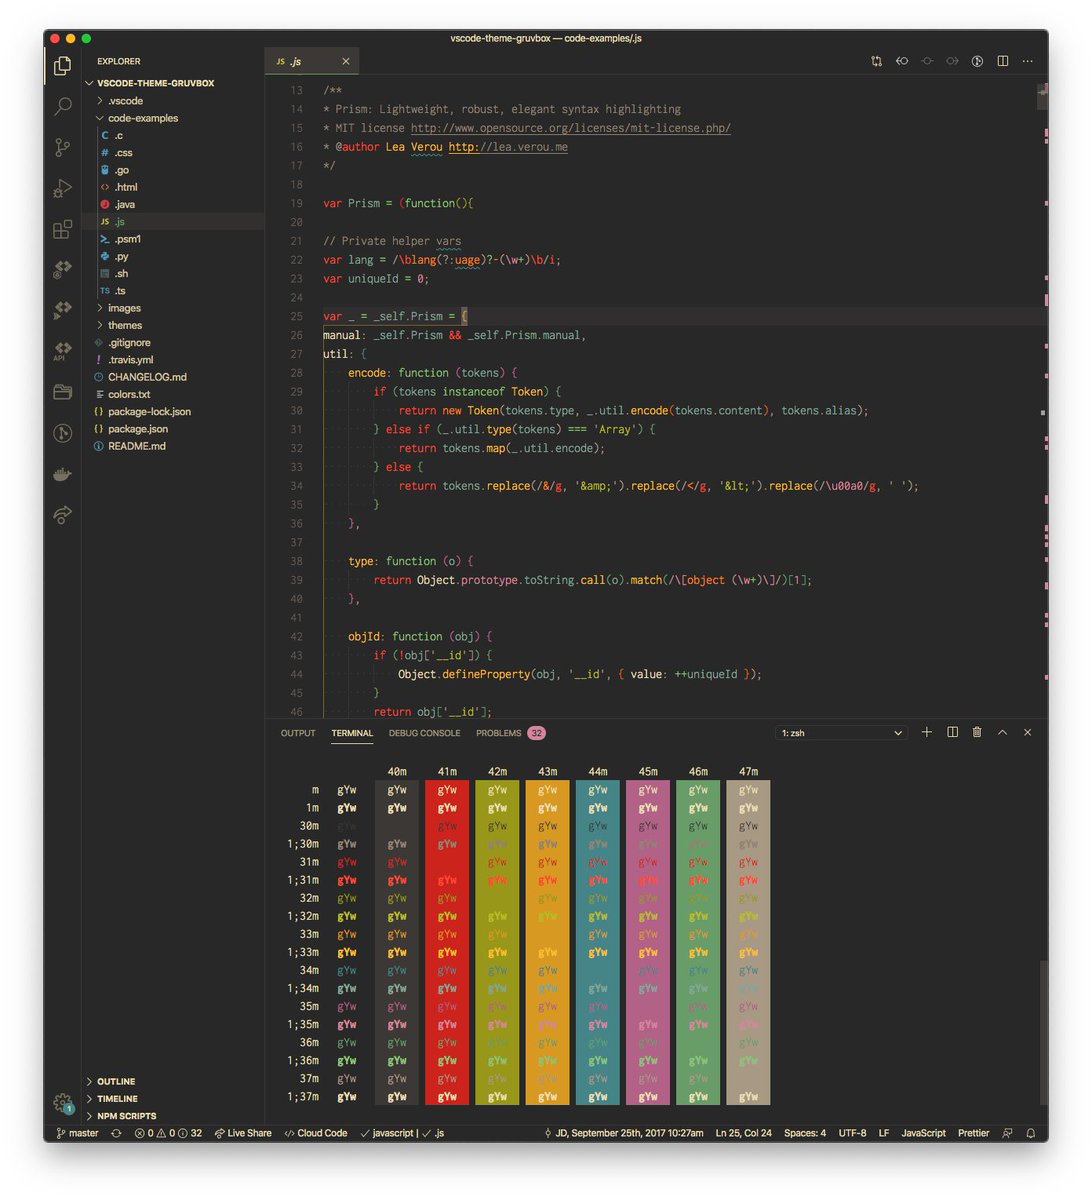Click the Live Share status bar button
The height and width of the screenshot is (1200, 1092).
[x=243, y=1133]
